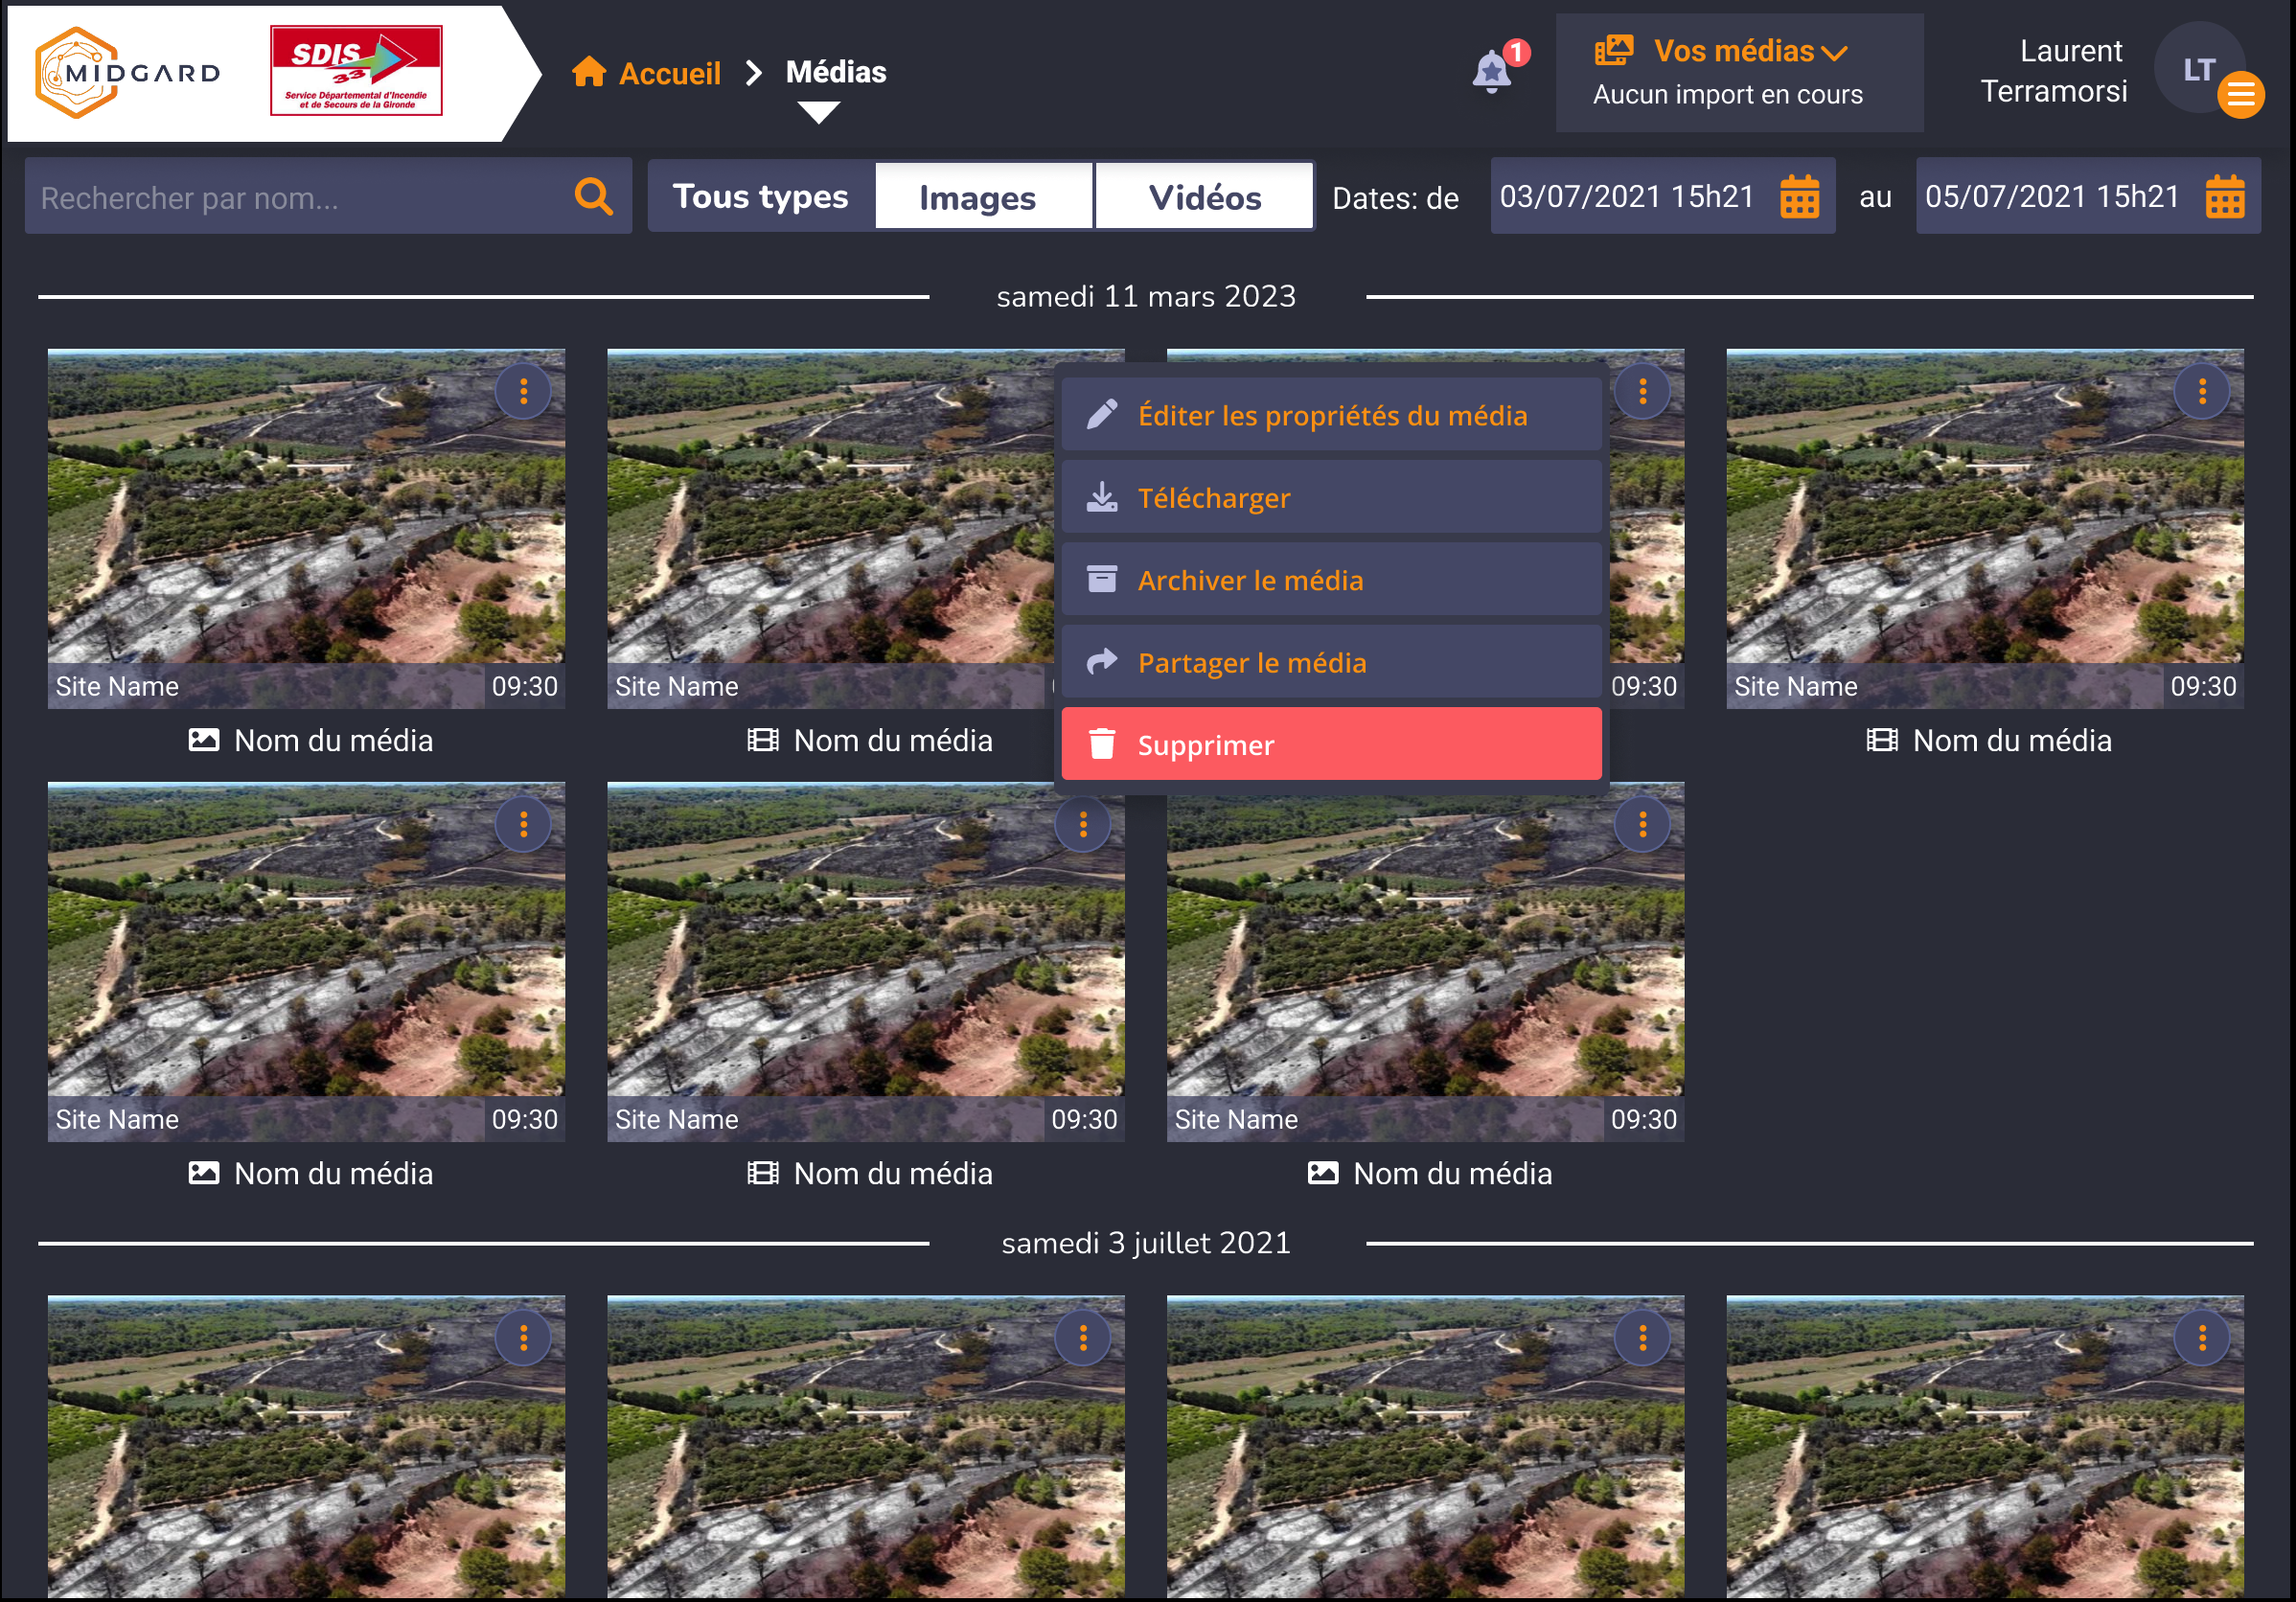Open the start date calendar icon
2296x1602 pixels.
[x=1799, y=196]
